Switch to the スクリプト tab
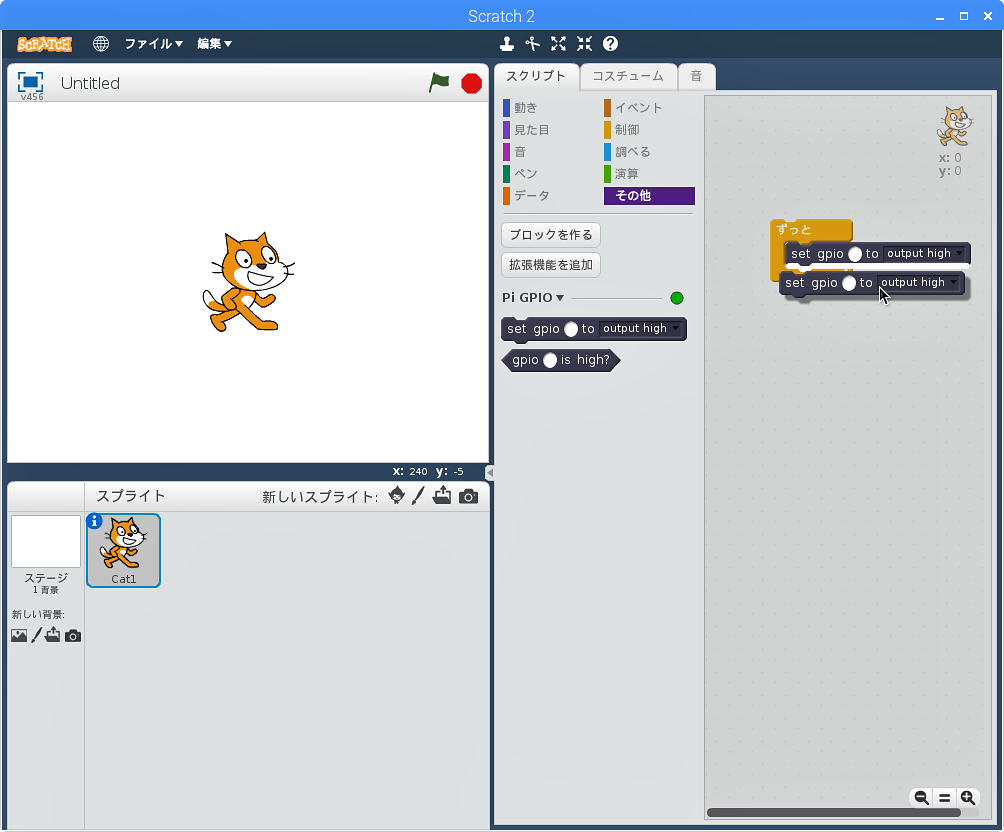This screenshot has height=832, width=1004. pyautogui.click(x=536, y=76)
